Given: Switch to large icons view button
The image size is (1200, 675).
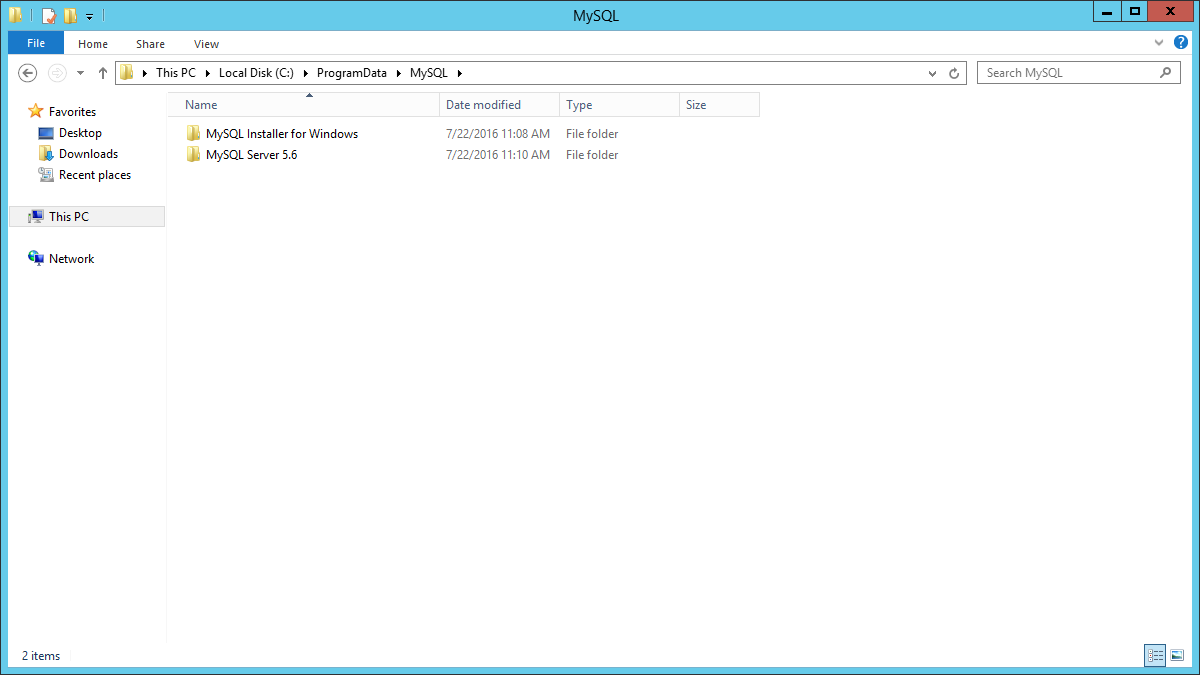Looking at the screenshot, I should pos(1178,656).
